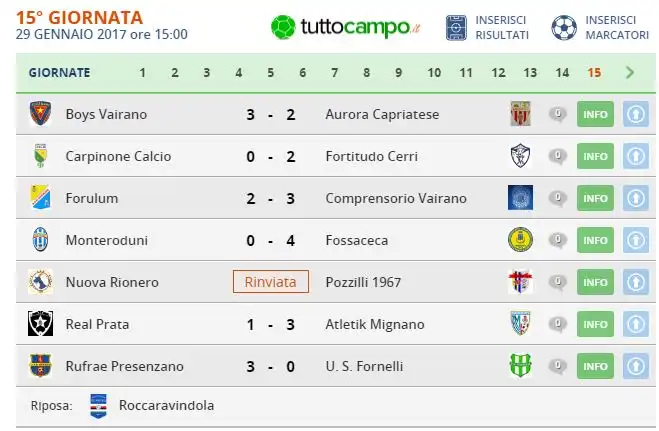
Task: Click the Real Prata black star crest
Action: click(x=40, y=323)
